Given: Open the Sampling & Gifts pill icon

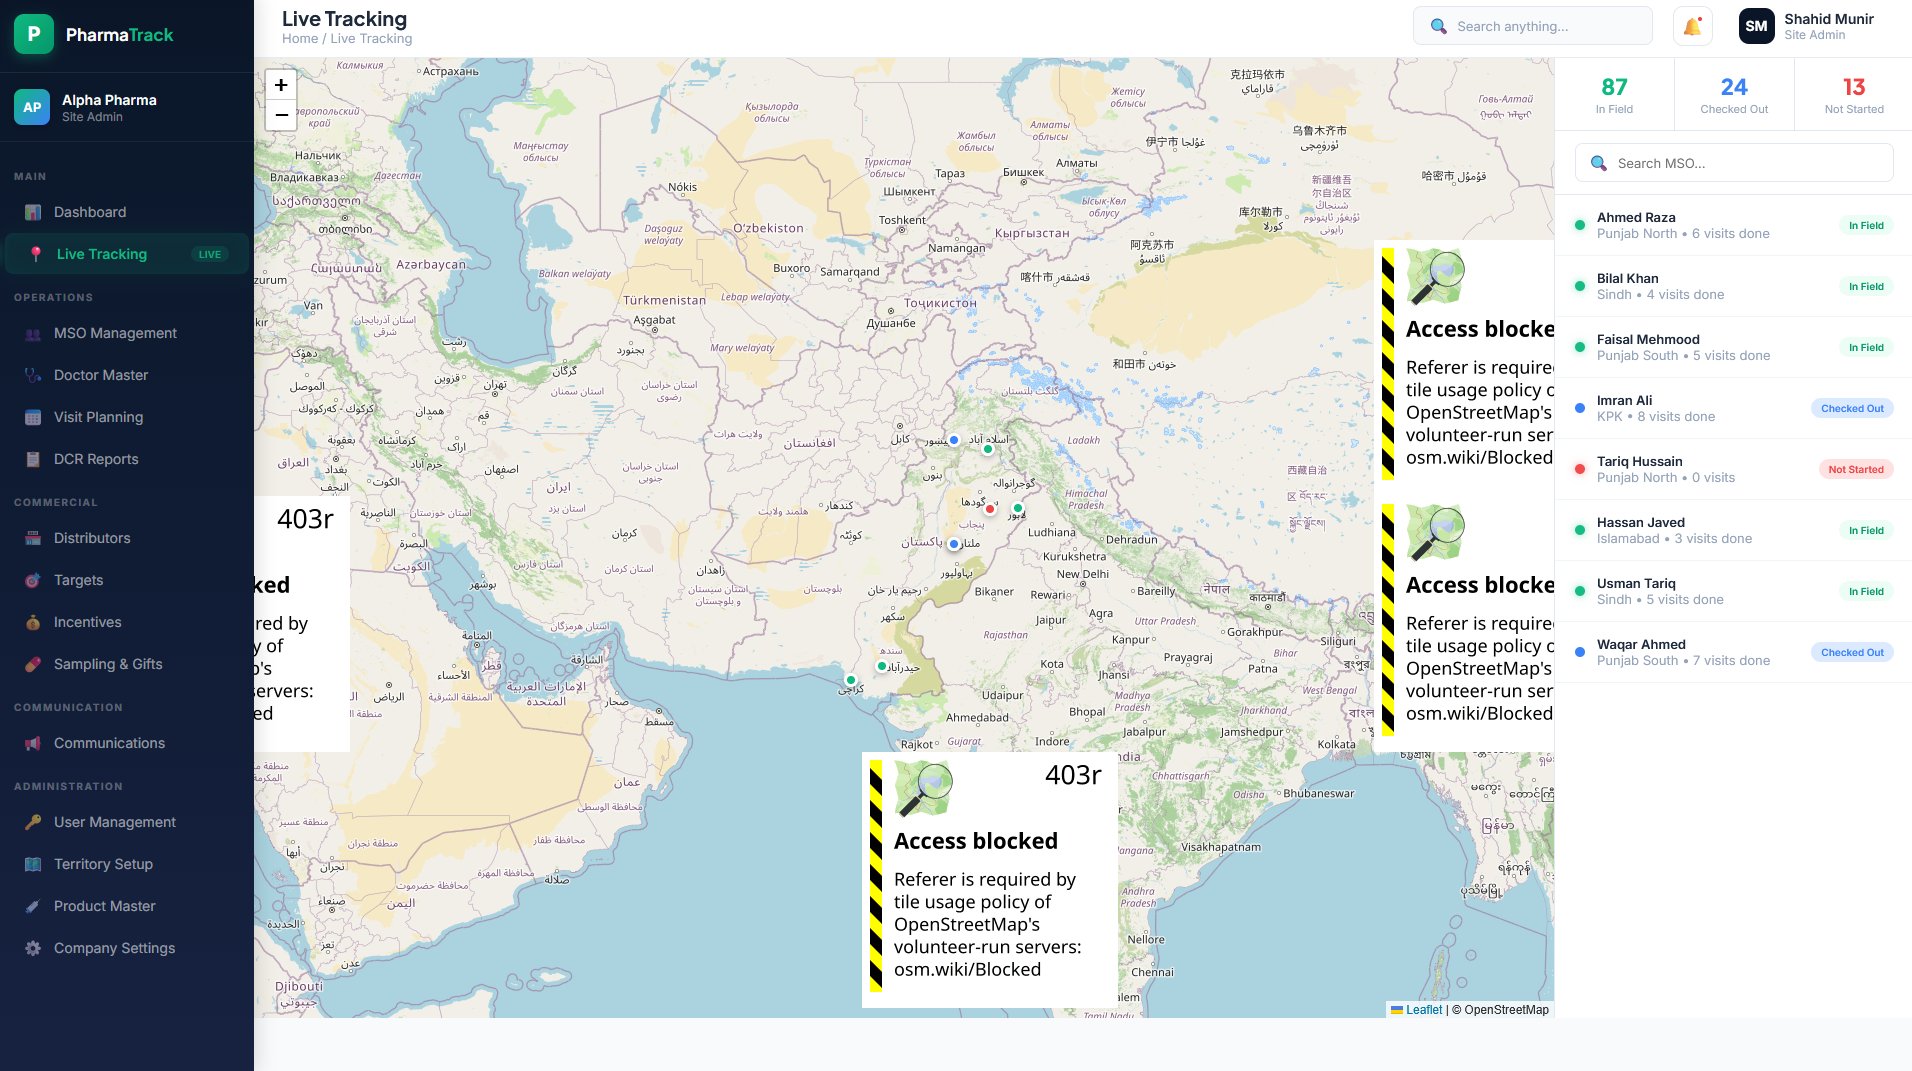Looking at the screenshot, I should click(x=33, y=664).
